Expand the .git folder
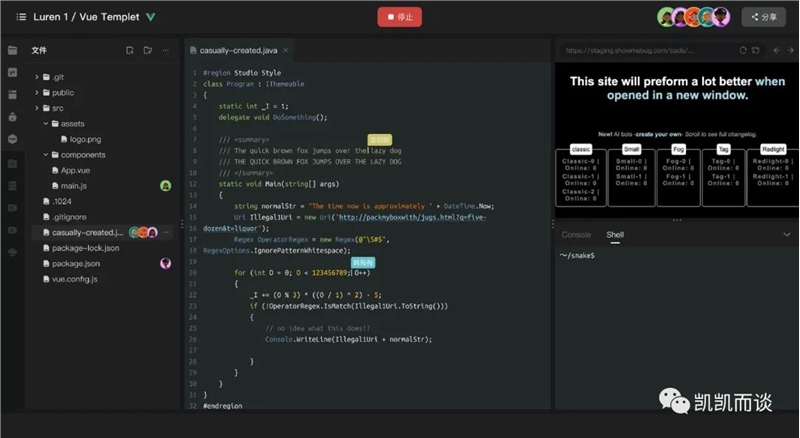This screenshot has width=800, height=438. pos(37,77)
